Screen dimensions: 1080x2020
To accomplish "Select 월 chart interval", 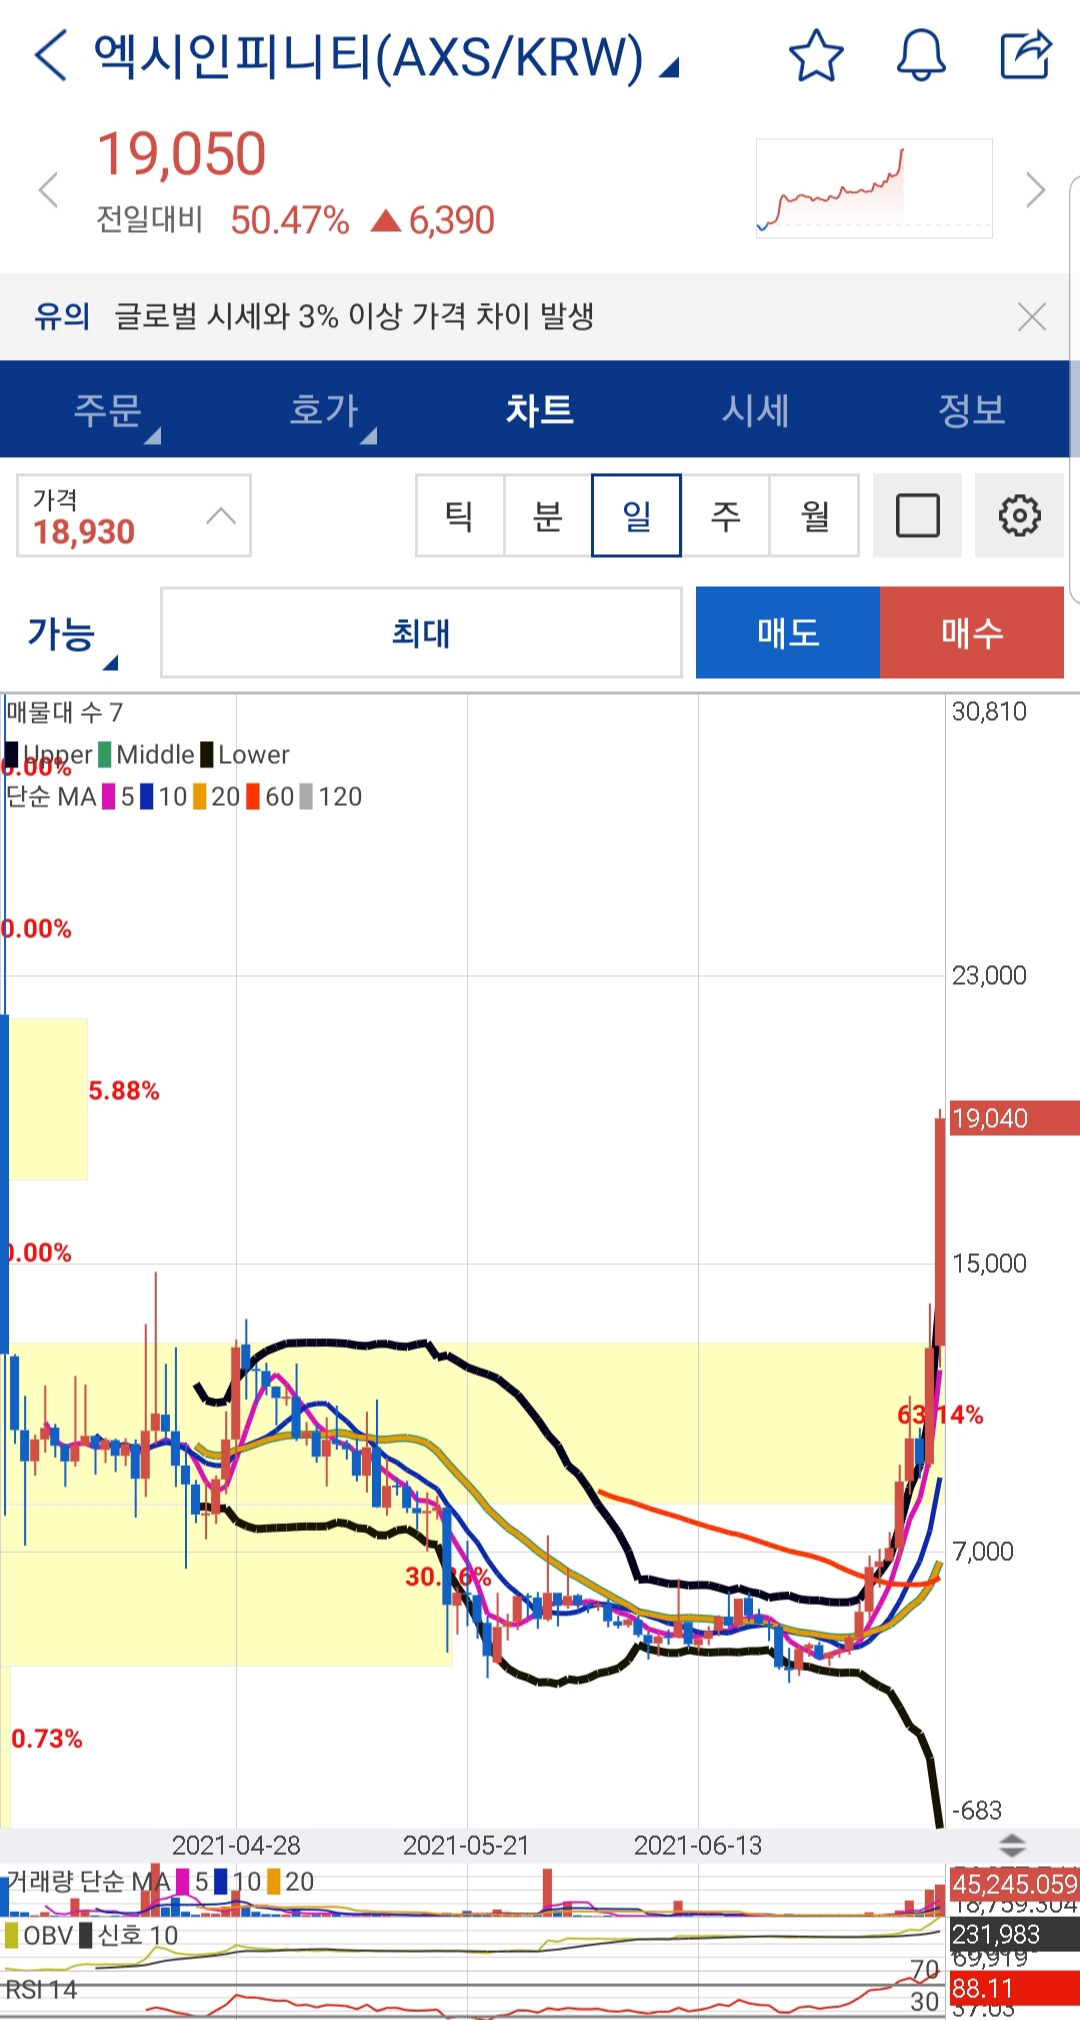I will coord(814,516).
